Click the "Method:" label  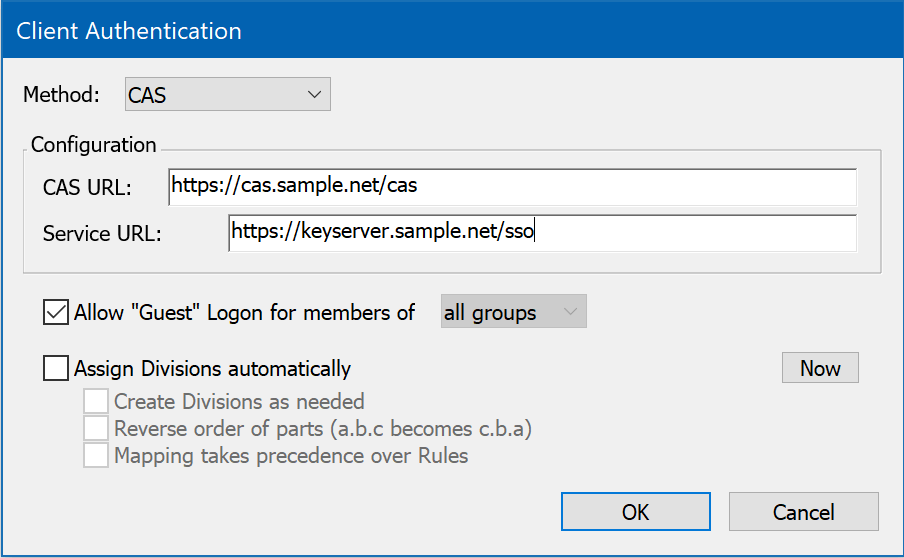click(61, 95)
